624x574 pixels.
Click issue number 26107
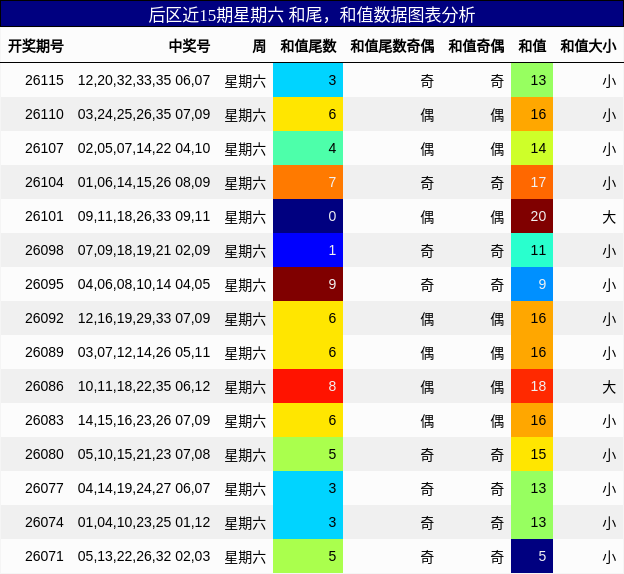[x=44, y=148]
